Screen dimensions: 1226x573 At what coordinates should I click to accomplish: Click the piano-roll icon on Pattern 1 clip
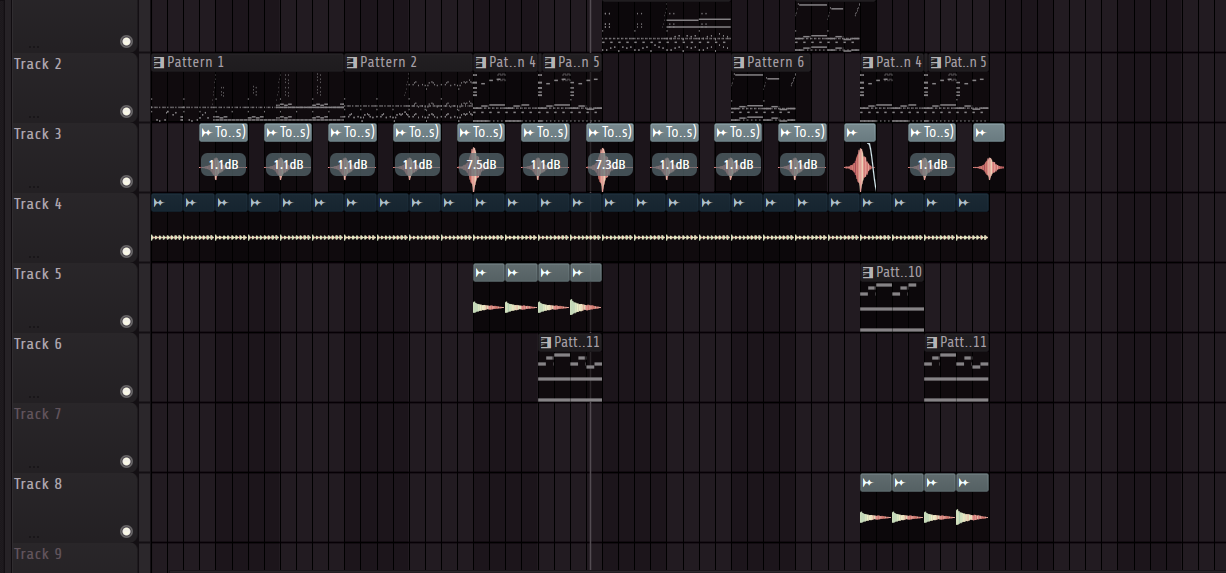159,63
